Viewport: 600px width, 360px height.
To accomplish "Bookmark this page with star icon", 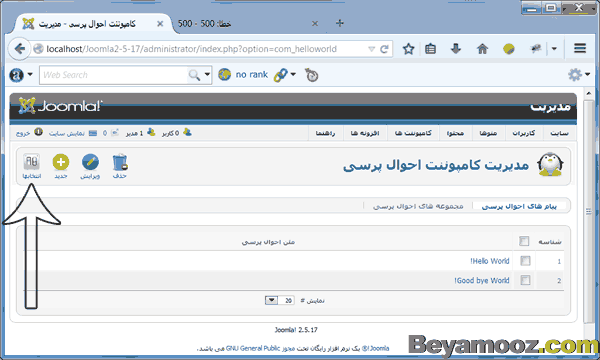I will point(408,49).
